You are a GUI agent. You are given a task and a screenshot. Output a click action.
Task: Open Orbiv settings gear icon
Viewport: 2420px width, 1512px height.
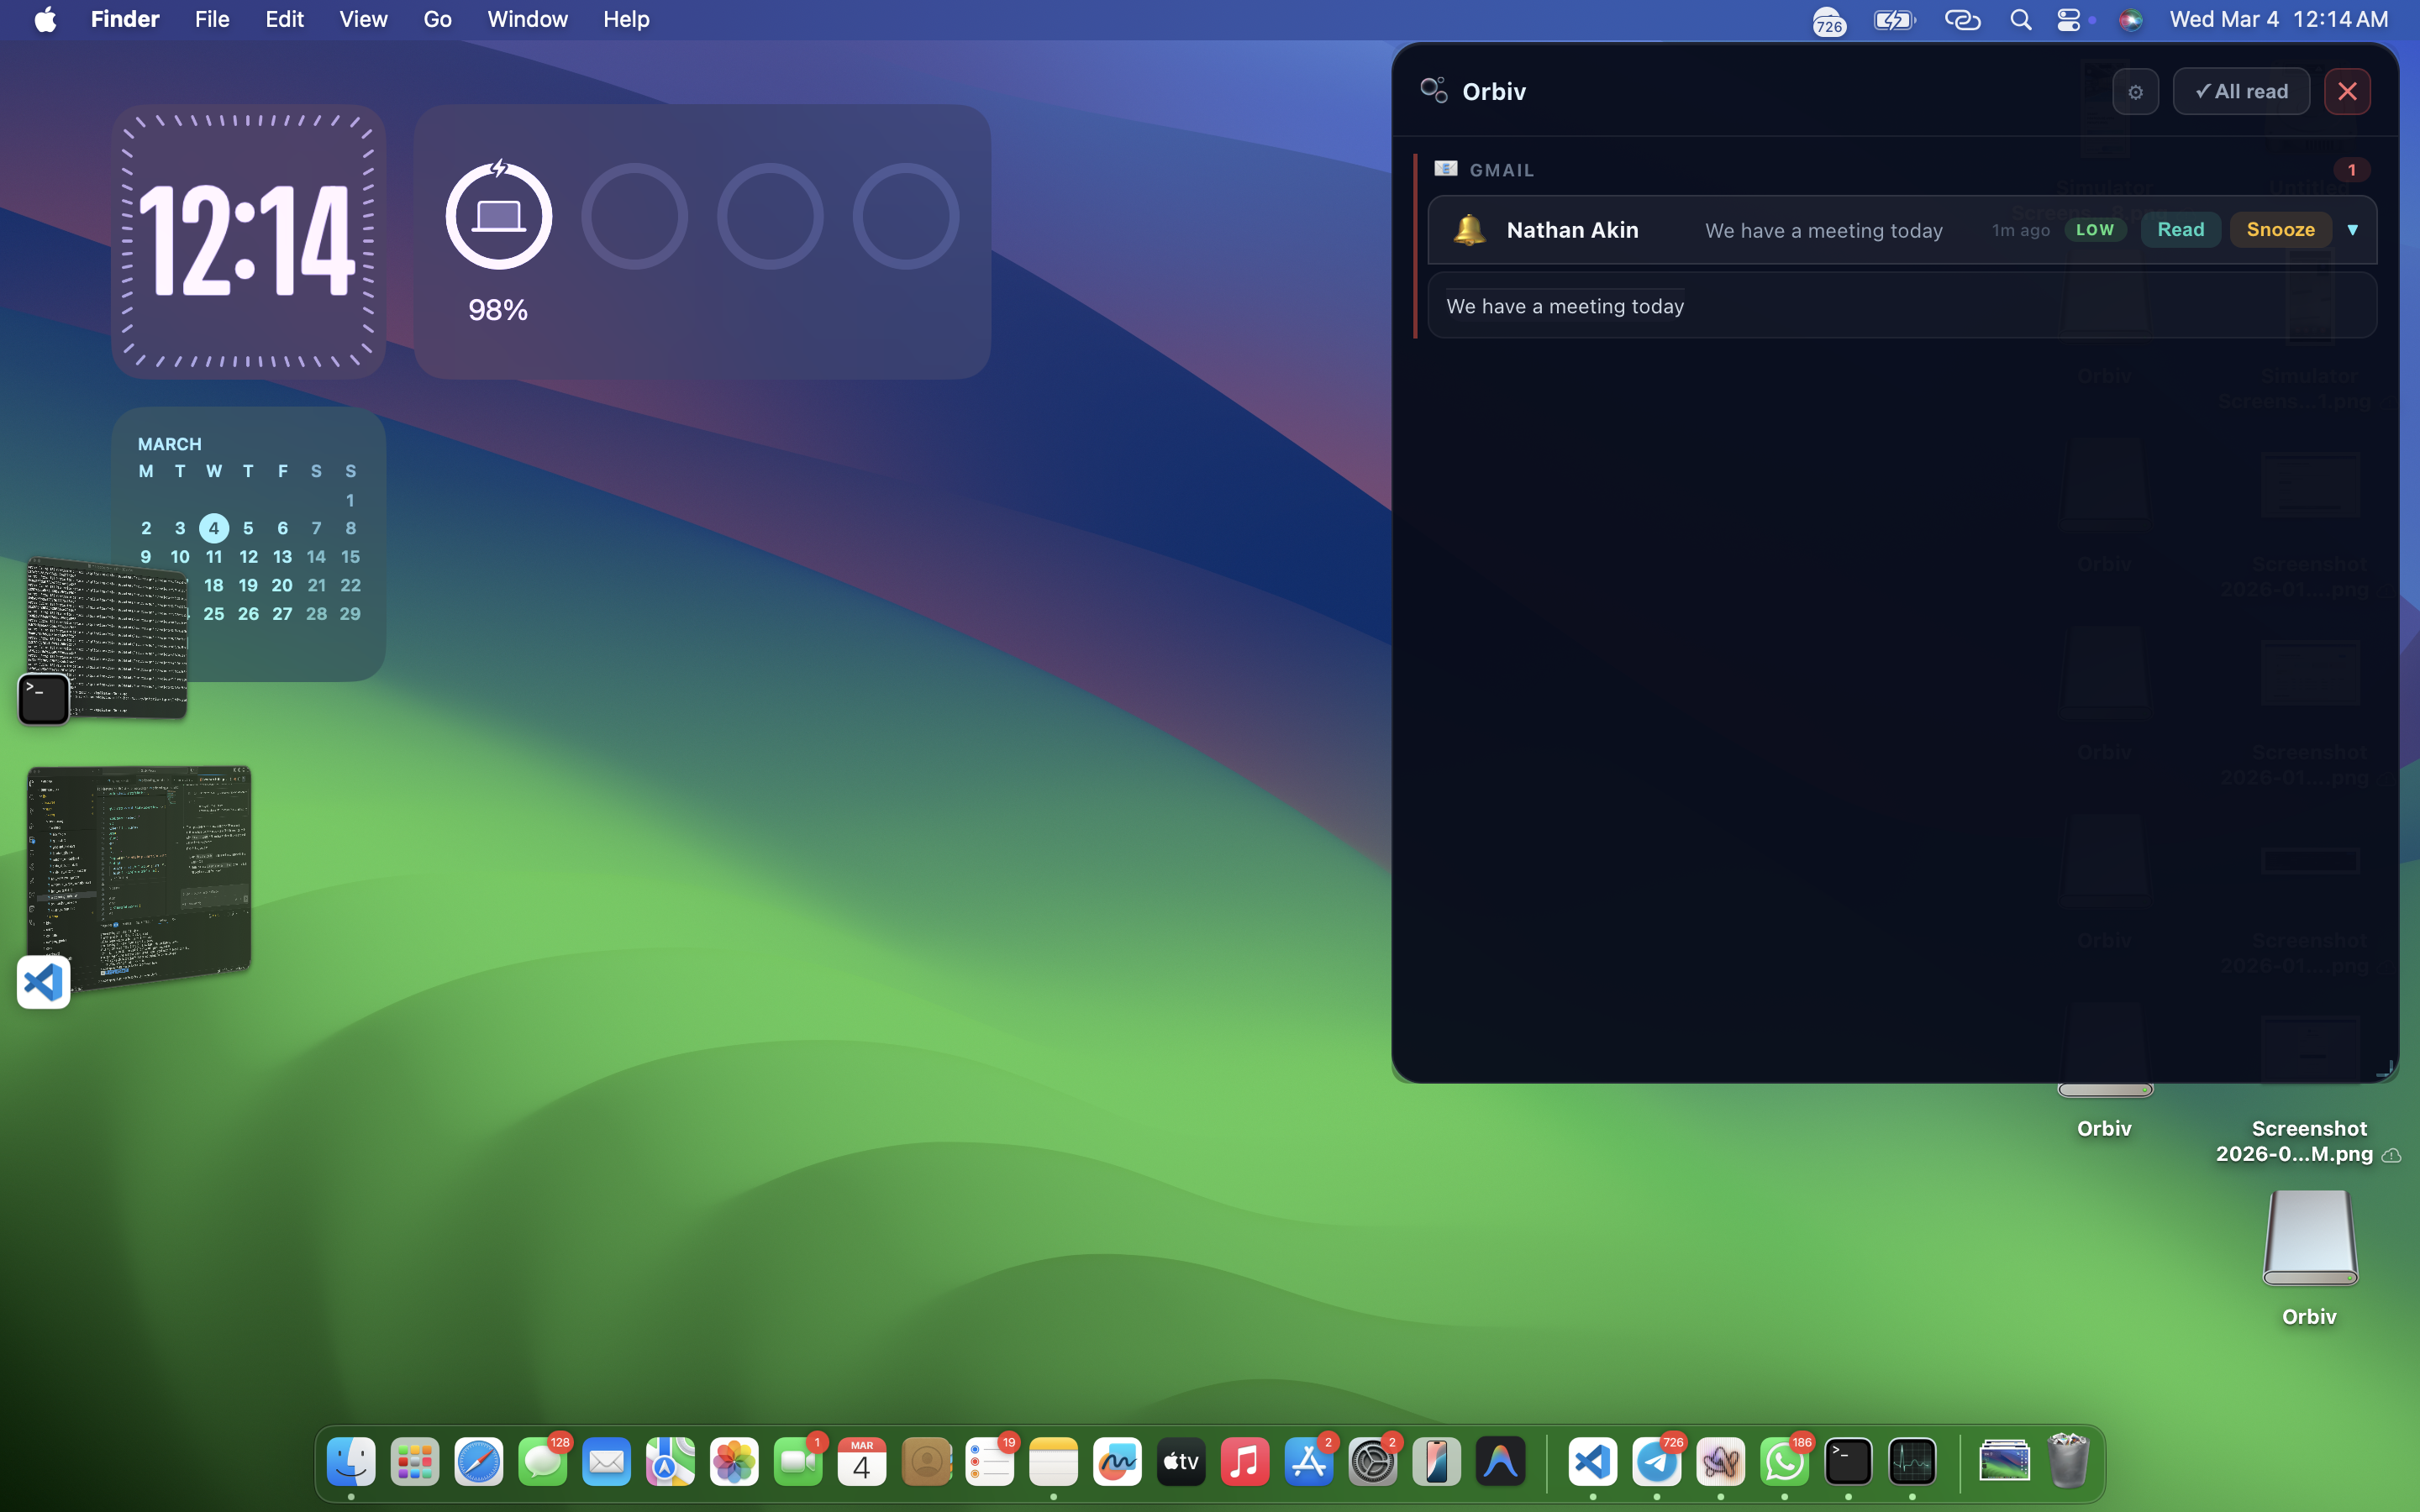tap(2134, 92)
